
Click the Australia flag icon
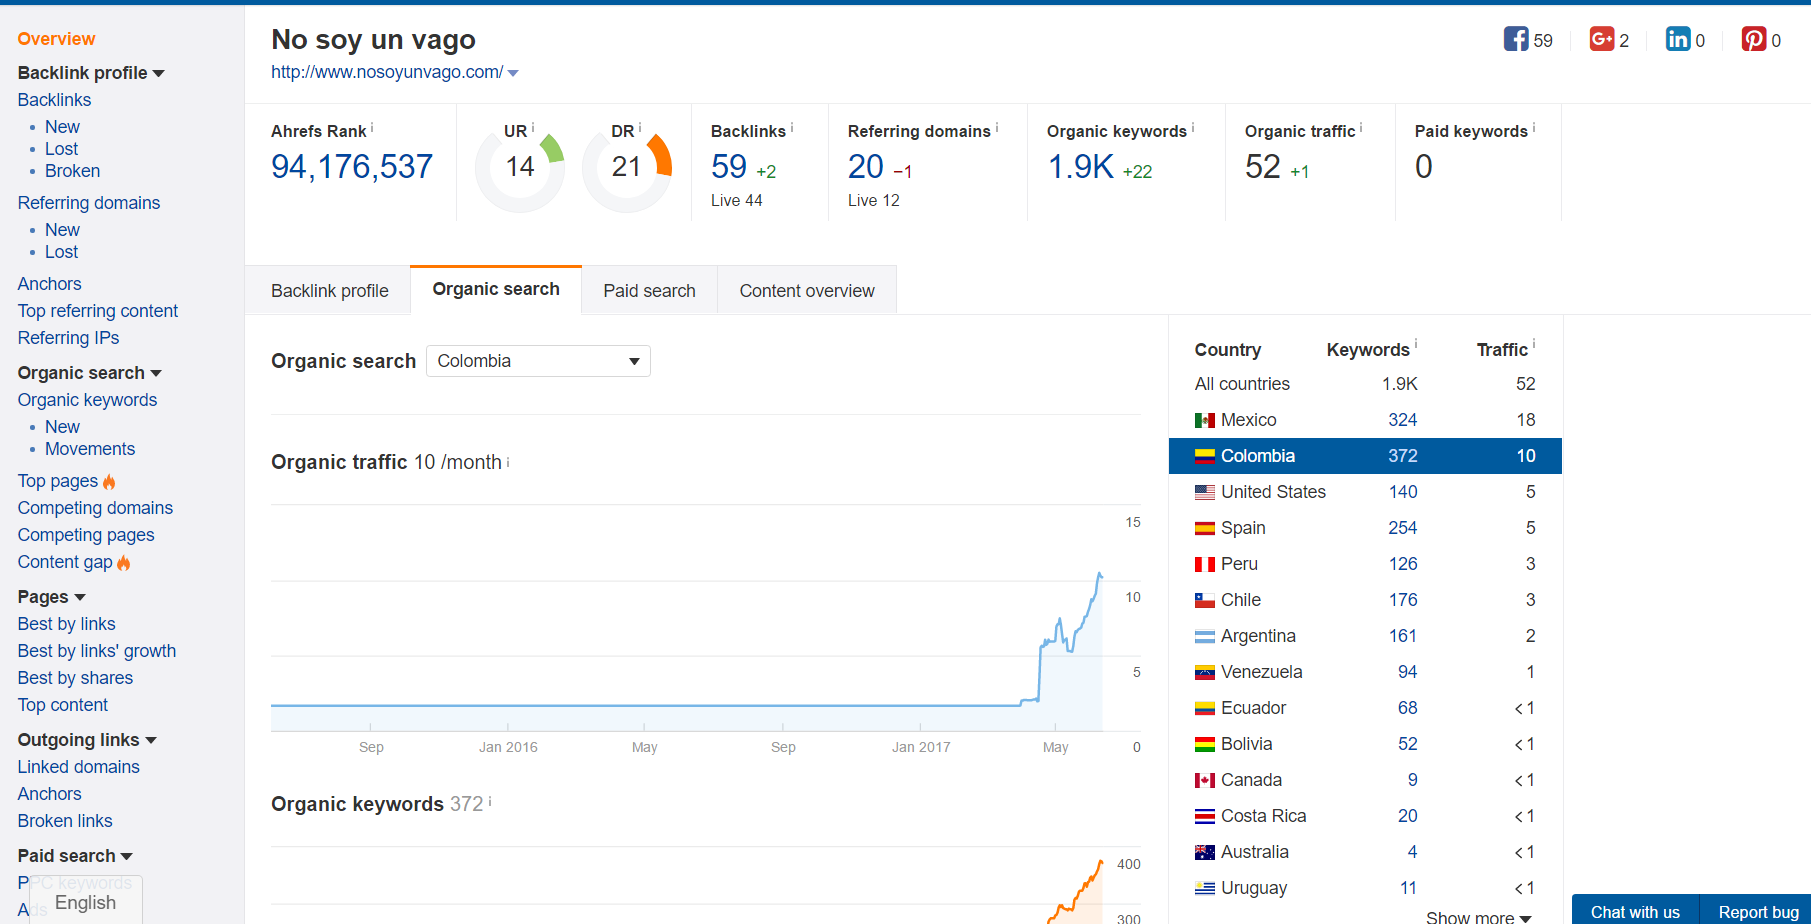point(1205,852)
